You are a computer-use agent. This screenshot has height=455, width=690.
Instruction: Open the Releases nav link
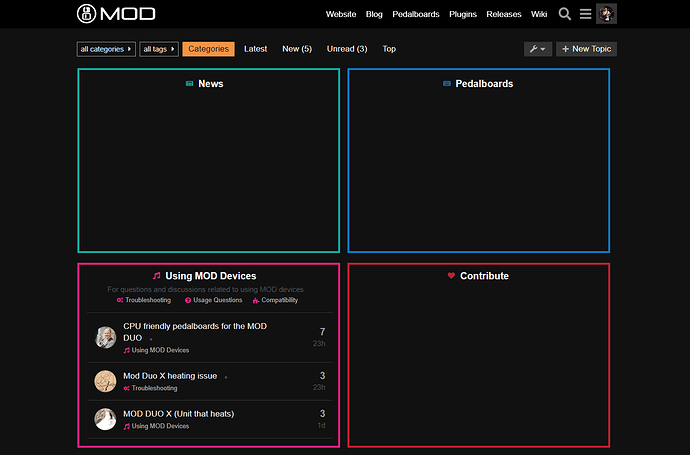point(504,14)
